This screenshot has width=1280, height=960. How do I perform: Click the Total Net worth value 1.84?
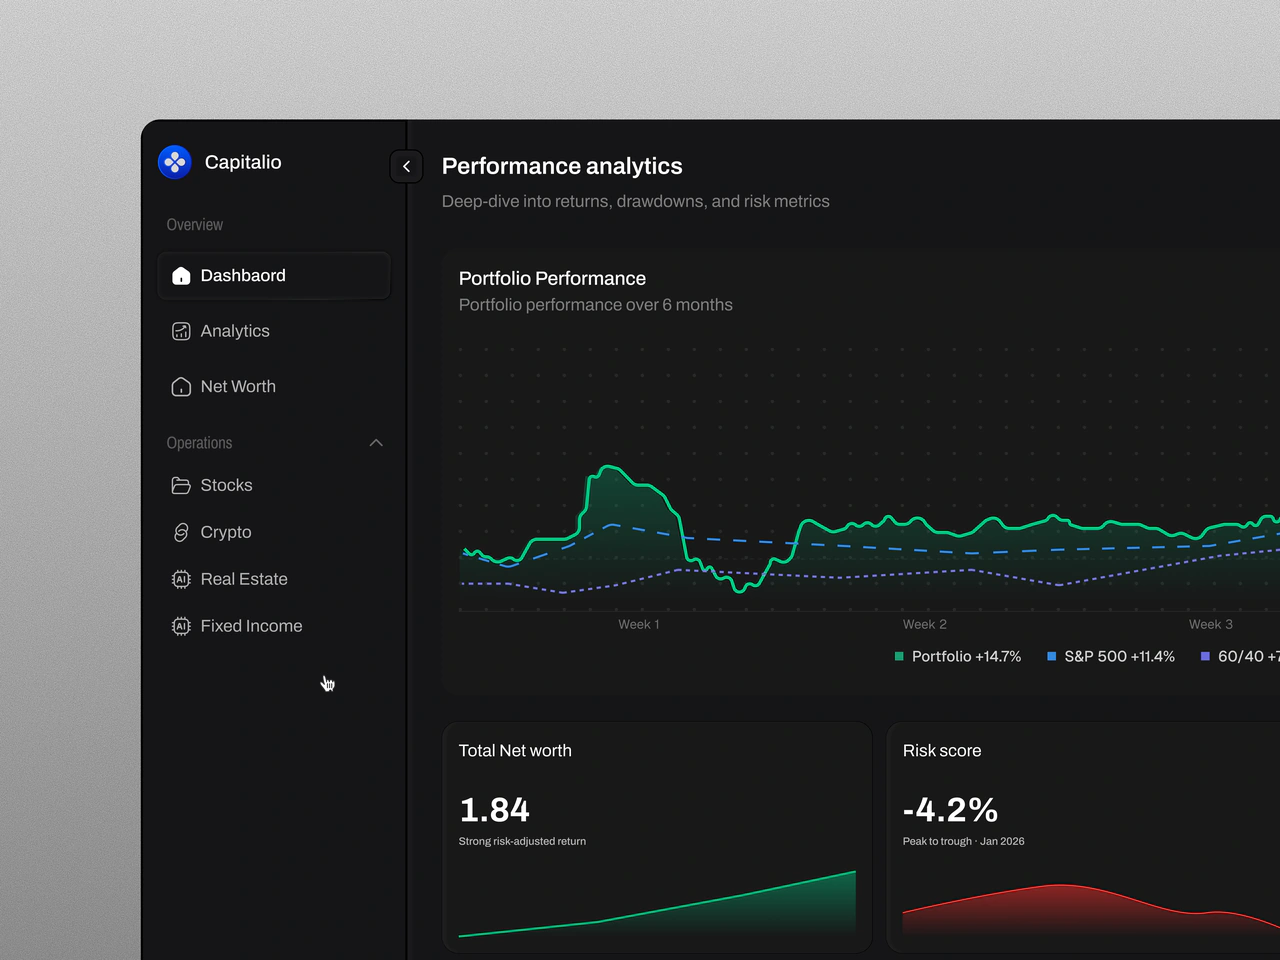pos(494,809)
